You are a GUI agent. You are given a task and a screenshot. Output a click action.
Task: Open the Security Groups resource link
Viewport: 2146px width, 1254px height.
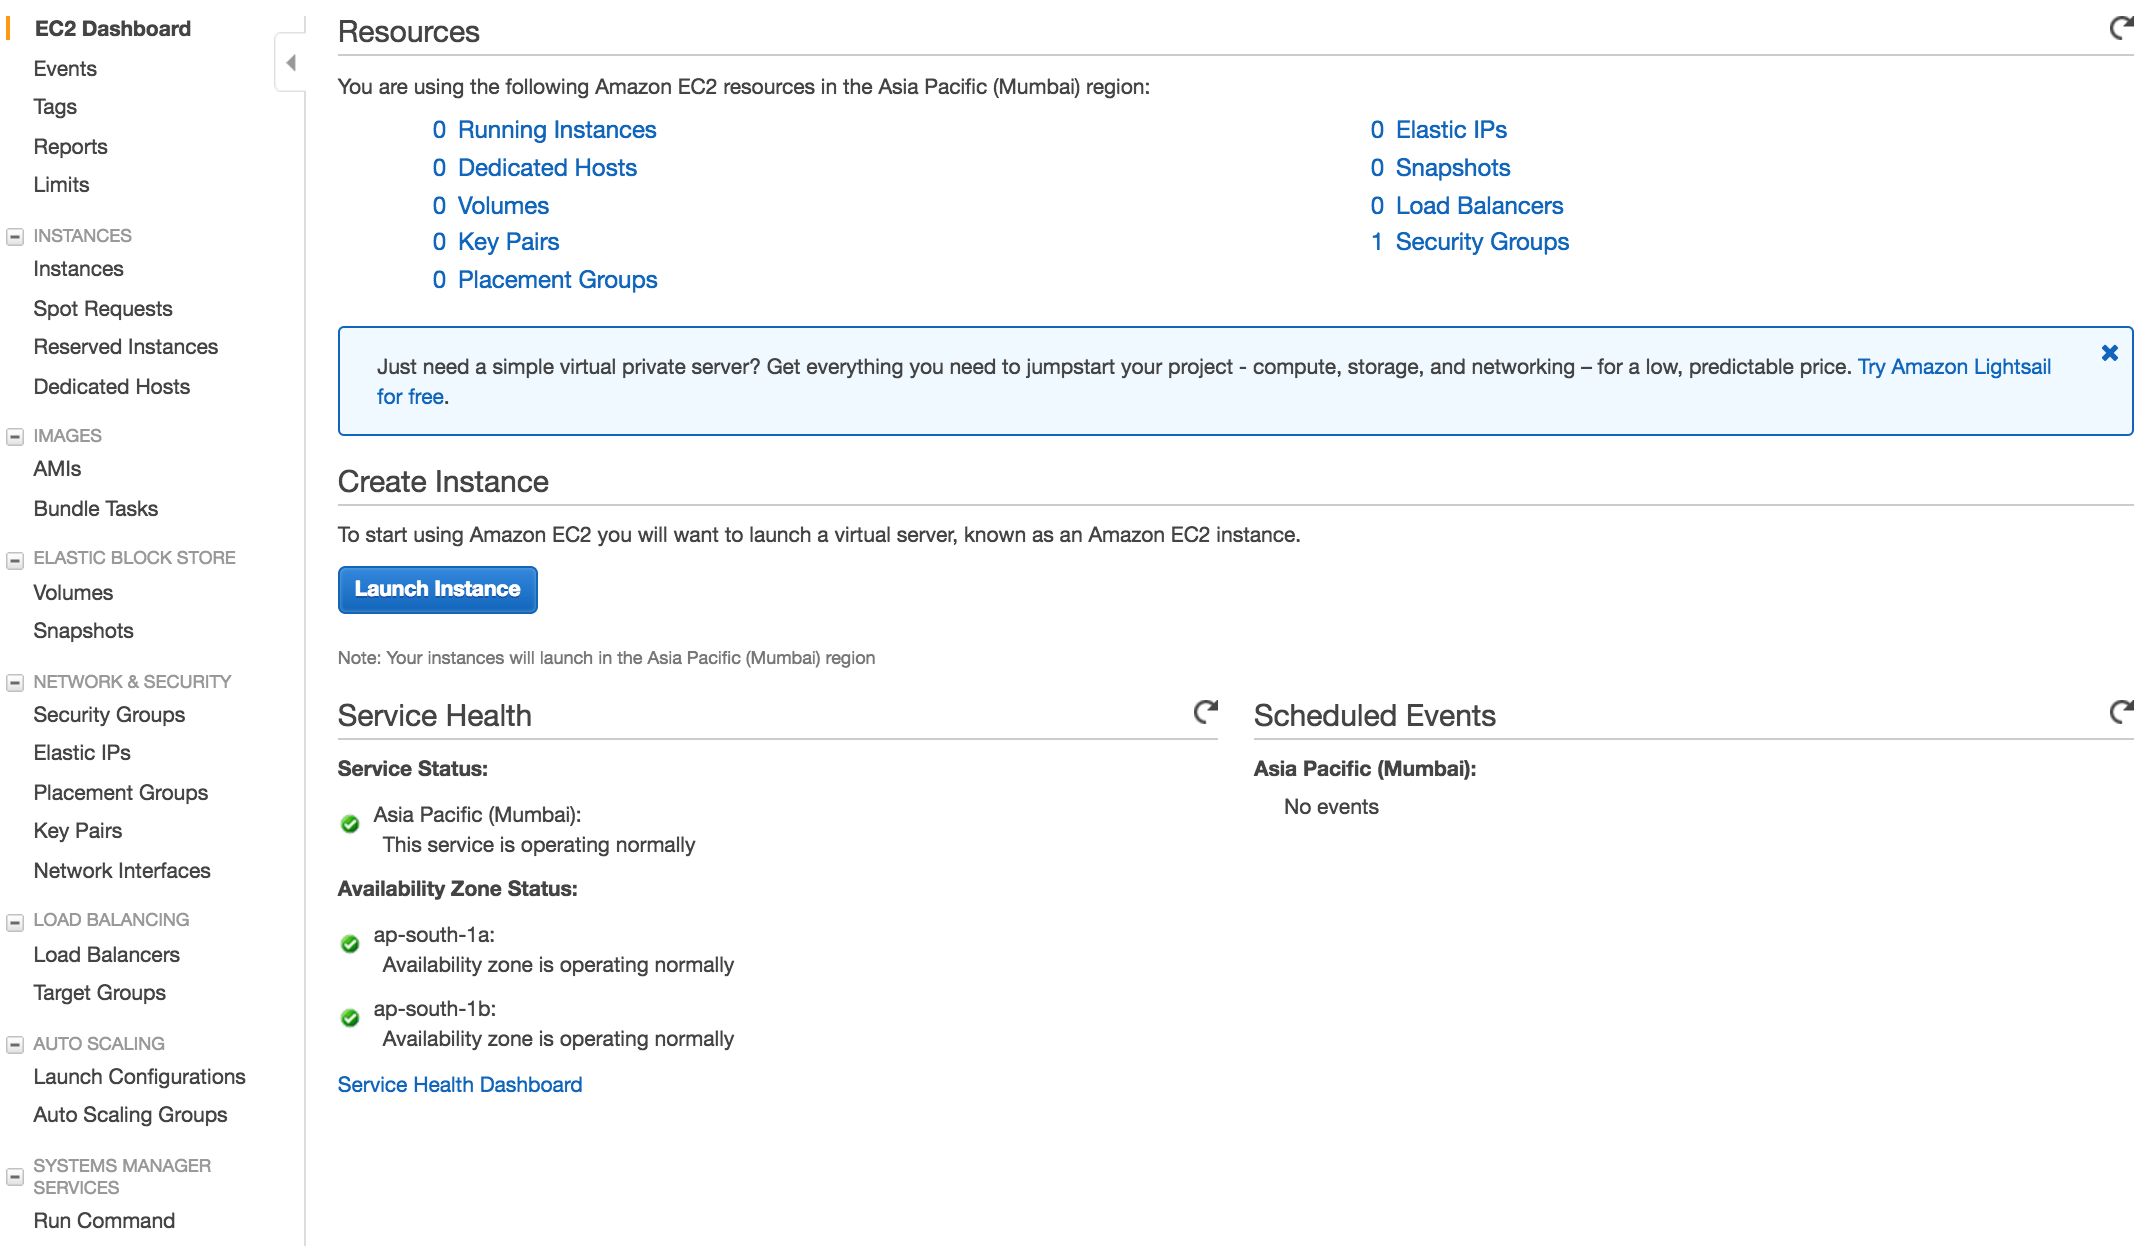[x=1482, y=242]
